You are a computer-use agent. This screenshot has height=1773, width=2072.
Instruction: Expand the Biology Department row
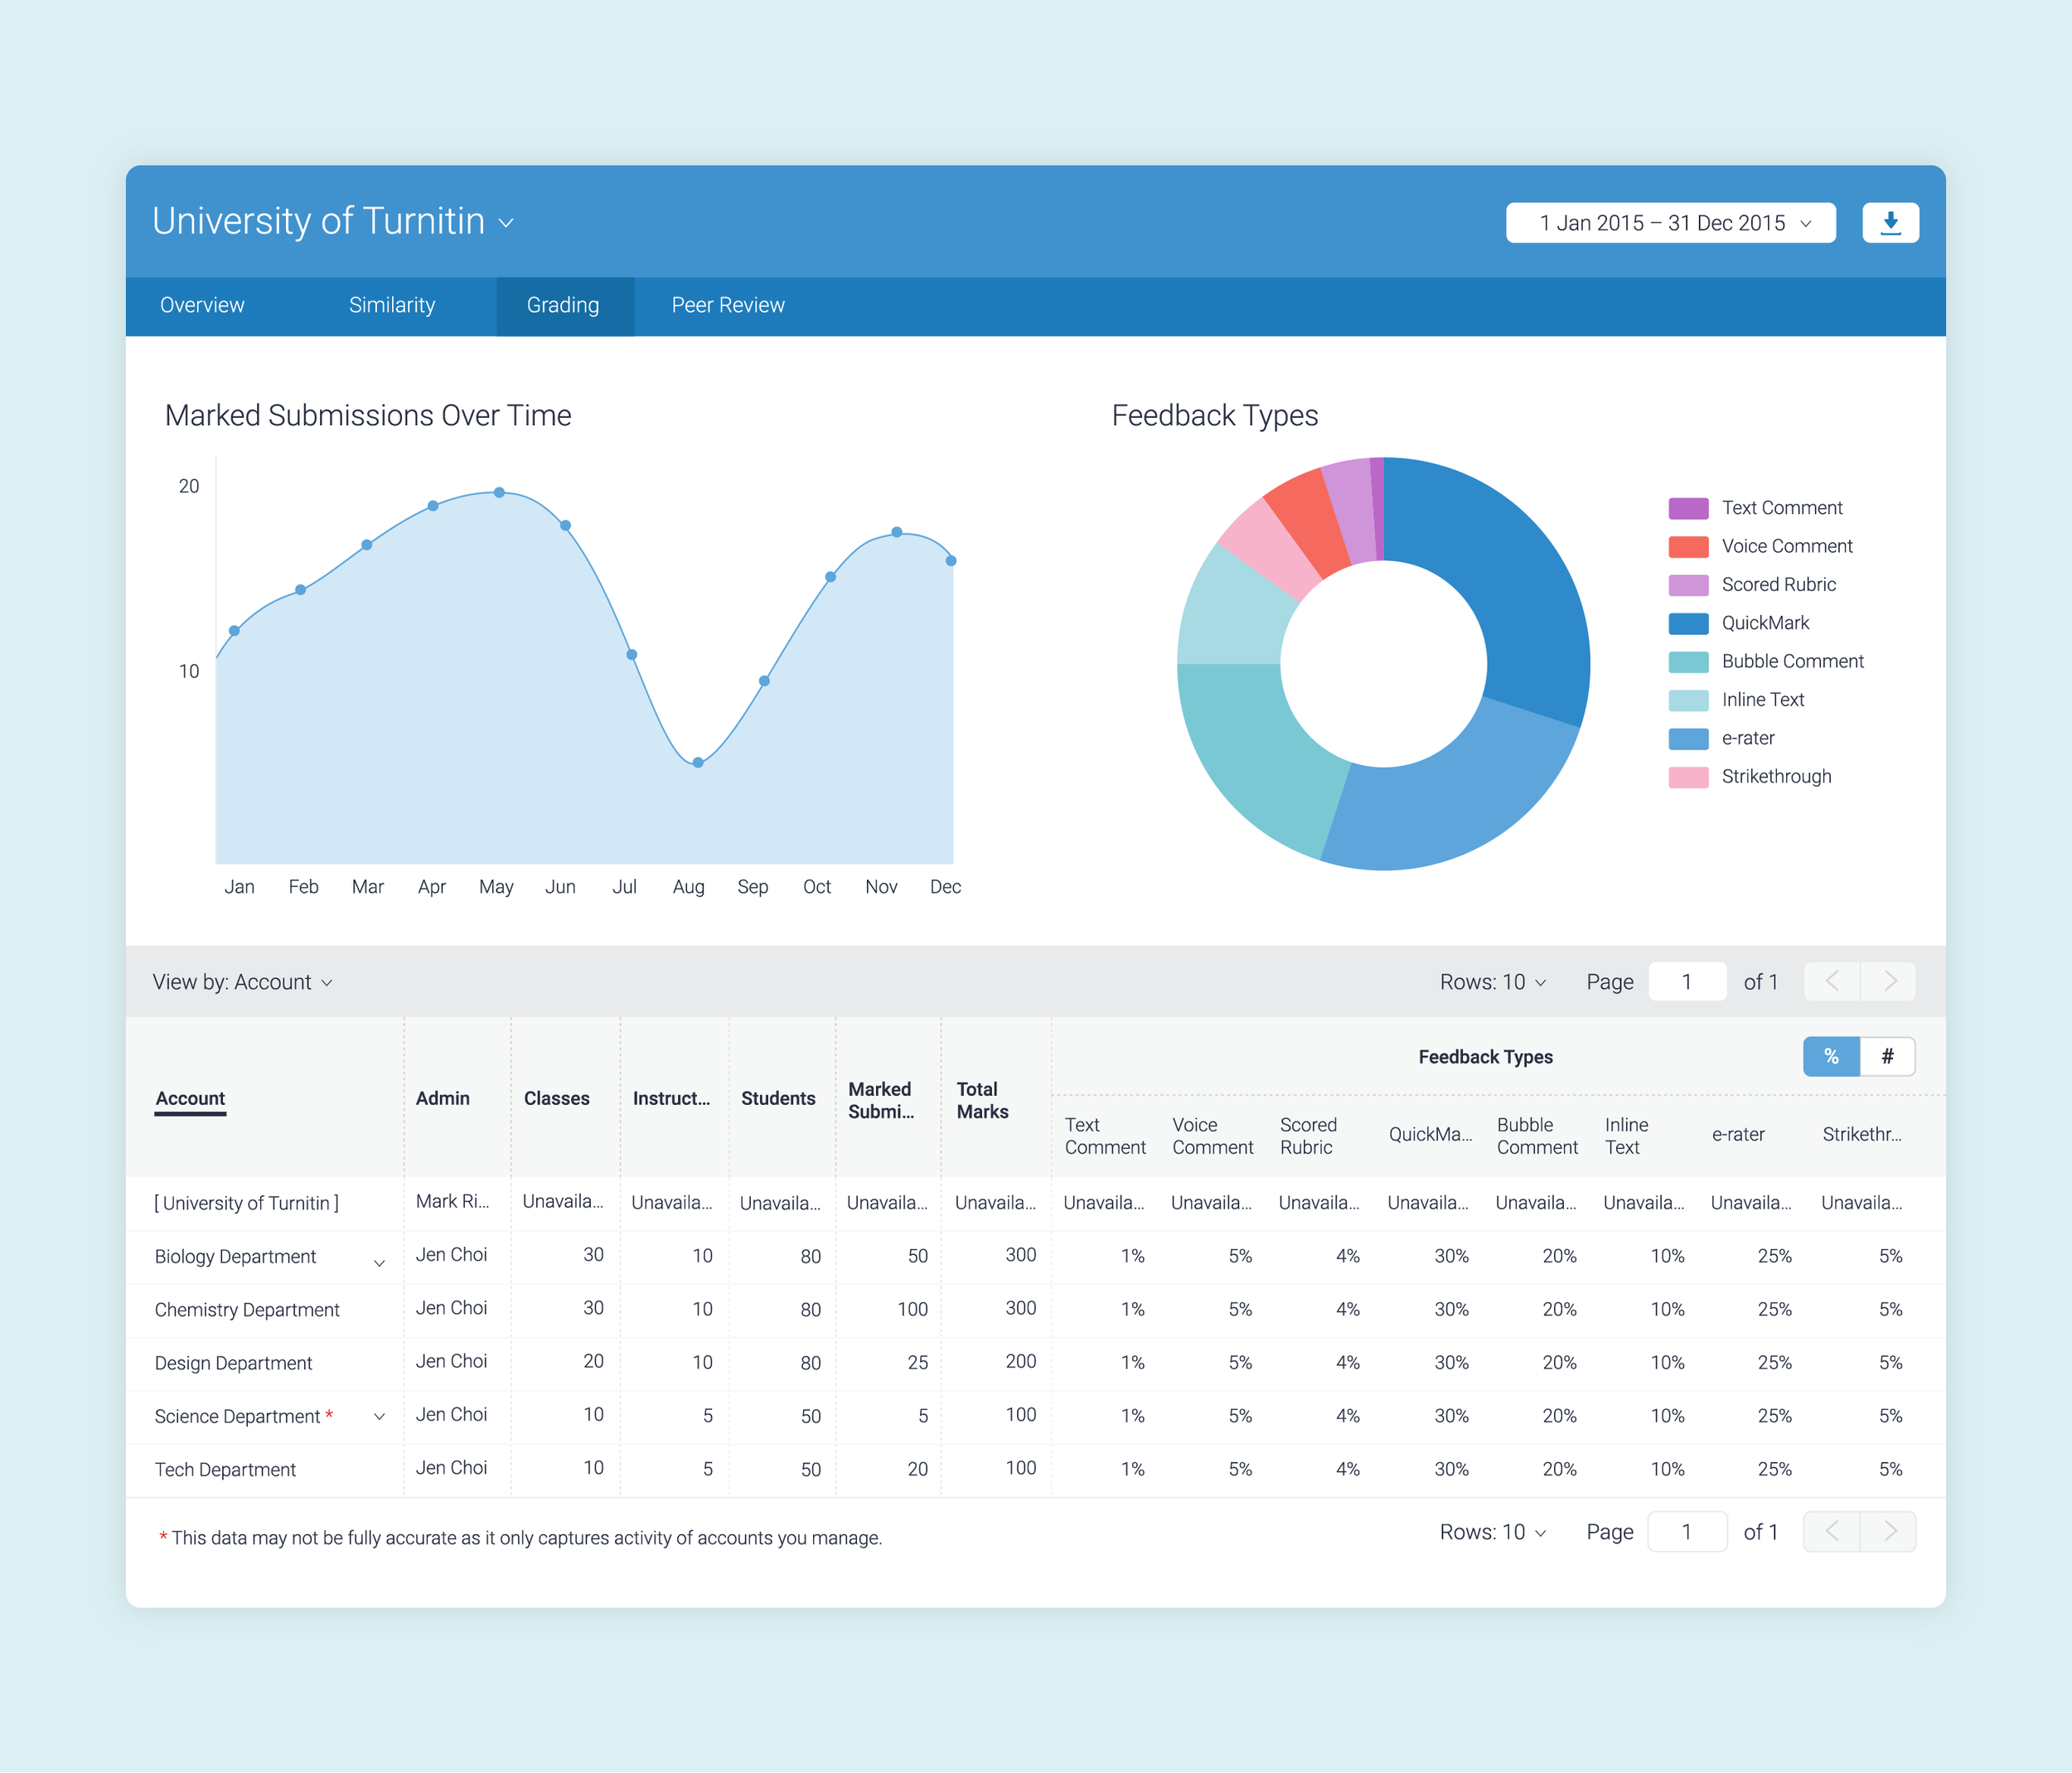[379, 1263]
